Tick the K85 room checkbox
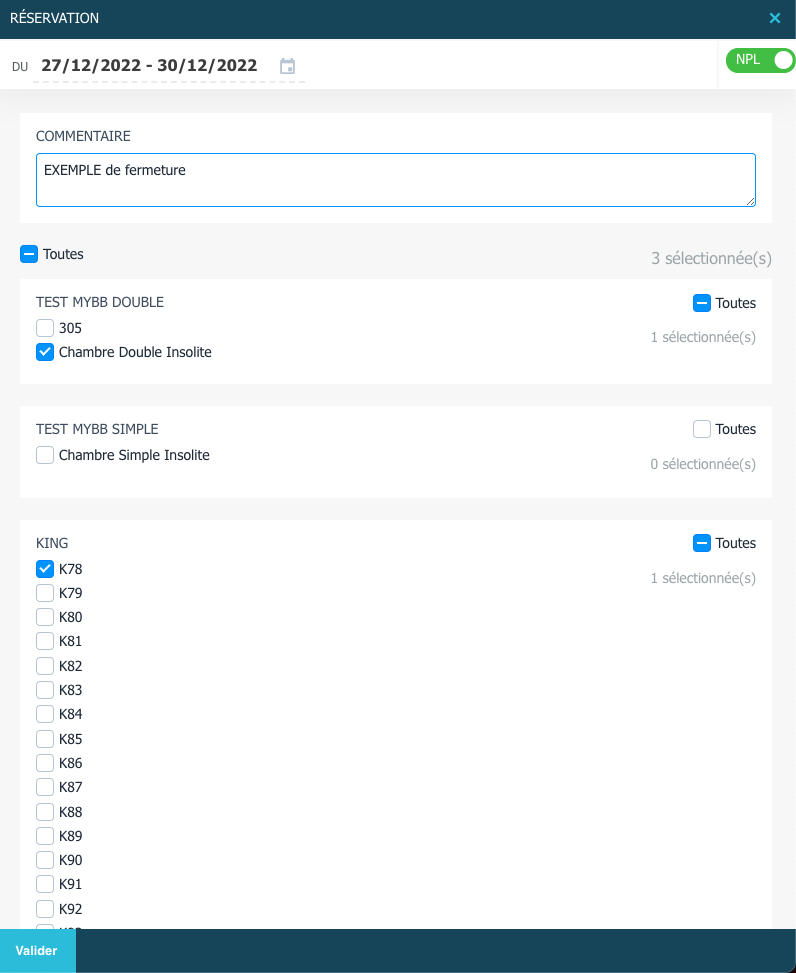796x973 pixels. (45, 739)
